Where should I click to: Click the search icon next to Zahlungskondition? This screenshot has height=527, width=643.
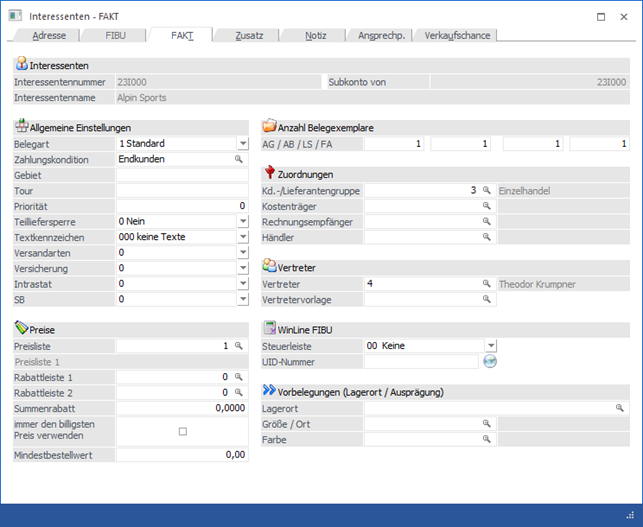(x=239, y=159)
